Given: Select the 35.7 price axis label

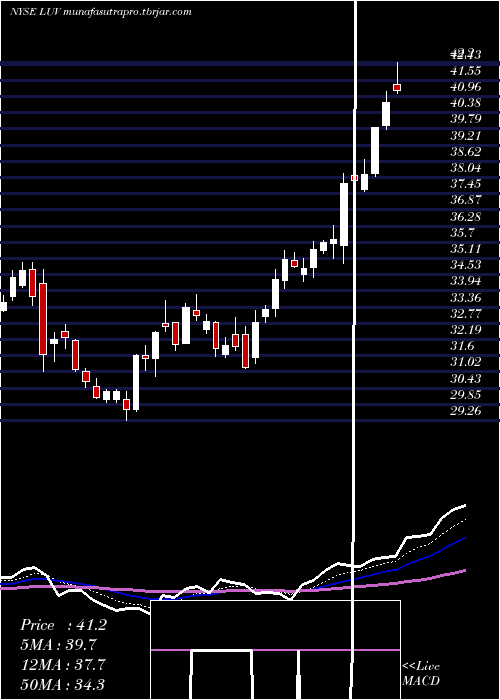Looking at the screenshot, I should (463, 233).
